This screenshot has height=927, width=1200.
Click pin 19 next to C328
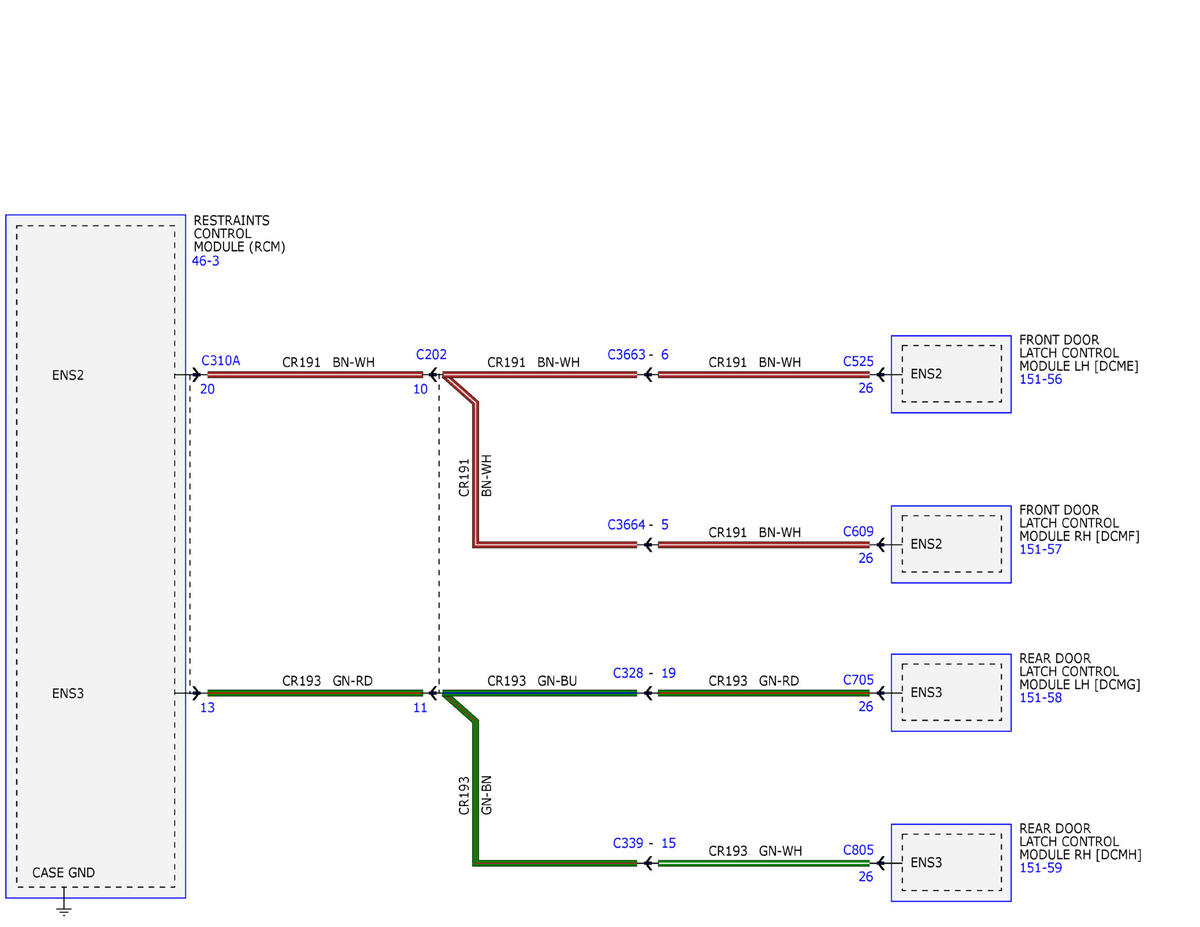tap(668, 673)
